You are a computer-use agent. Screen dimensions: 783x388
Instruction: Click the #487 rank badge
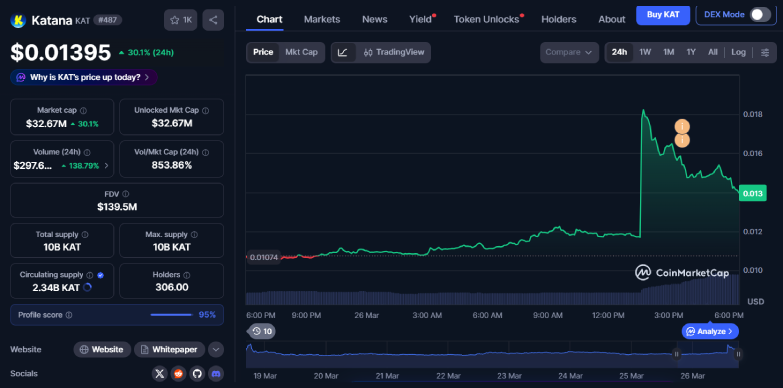pos(108,20)
